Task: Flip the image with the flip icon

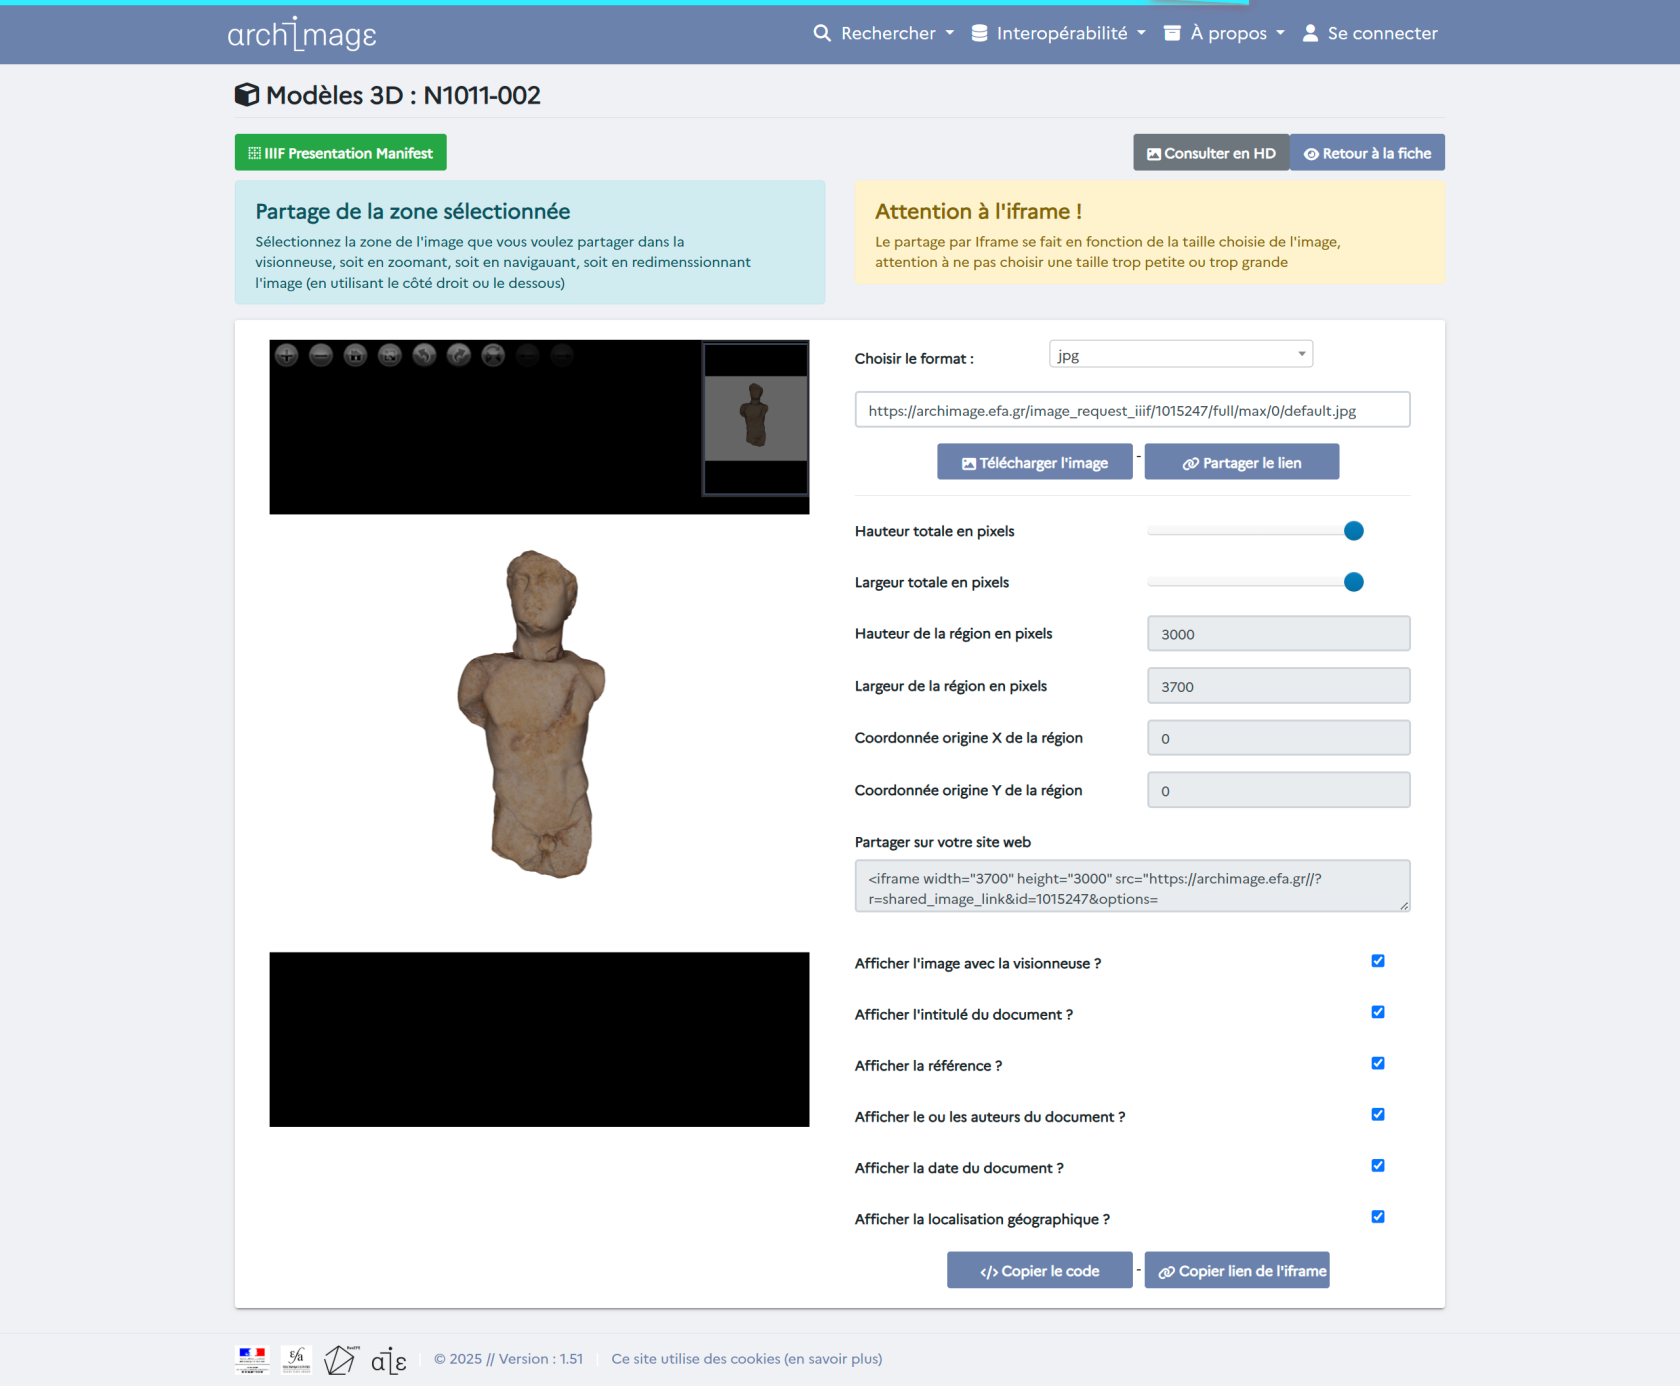Action: pyautogui.click(x=493, y=355)
